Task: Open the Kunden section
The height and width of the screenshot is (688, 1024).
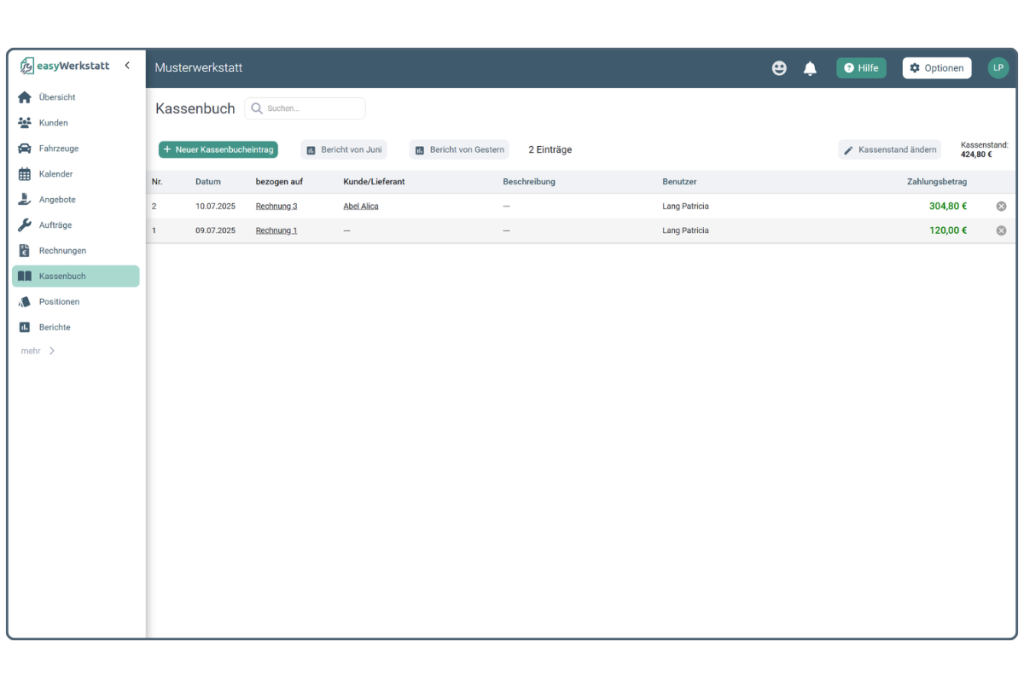Action: point(53,123)
